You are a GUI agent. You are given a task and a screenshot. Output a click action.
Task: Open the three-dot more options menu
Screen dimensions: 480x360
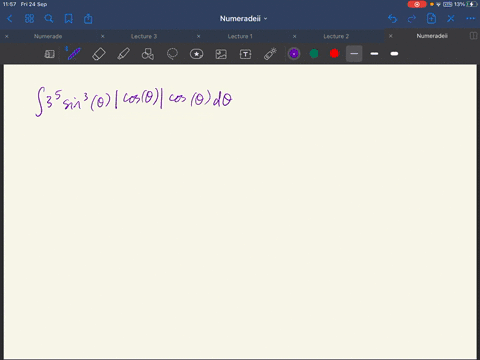pos(470,19)
